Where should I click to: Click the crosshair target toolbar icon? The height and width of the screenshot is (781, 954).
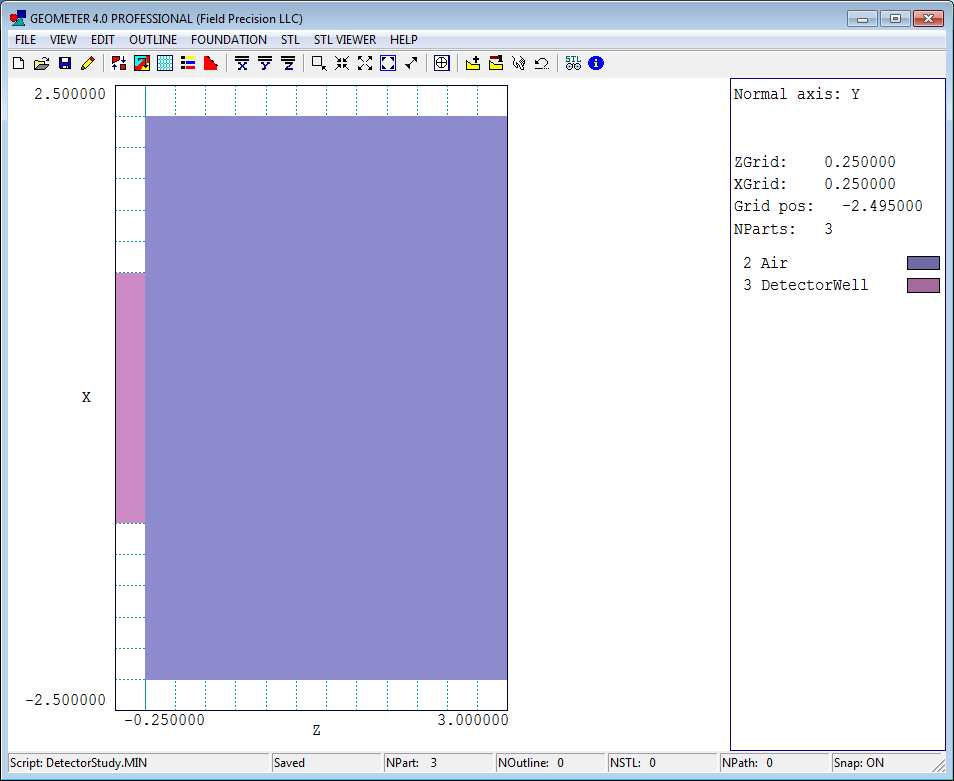point(441,63)
